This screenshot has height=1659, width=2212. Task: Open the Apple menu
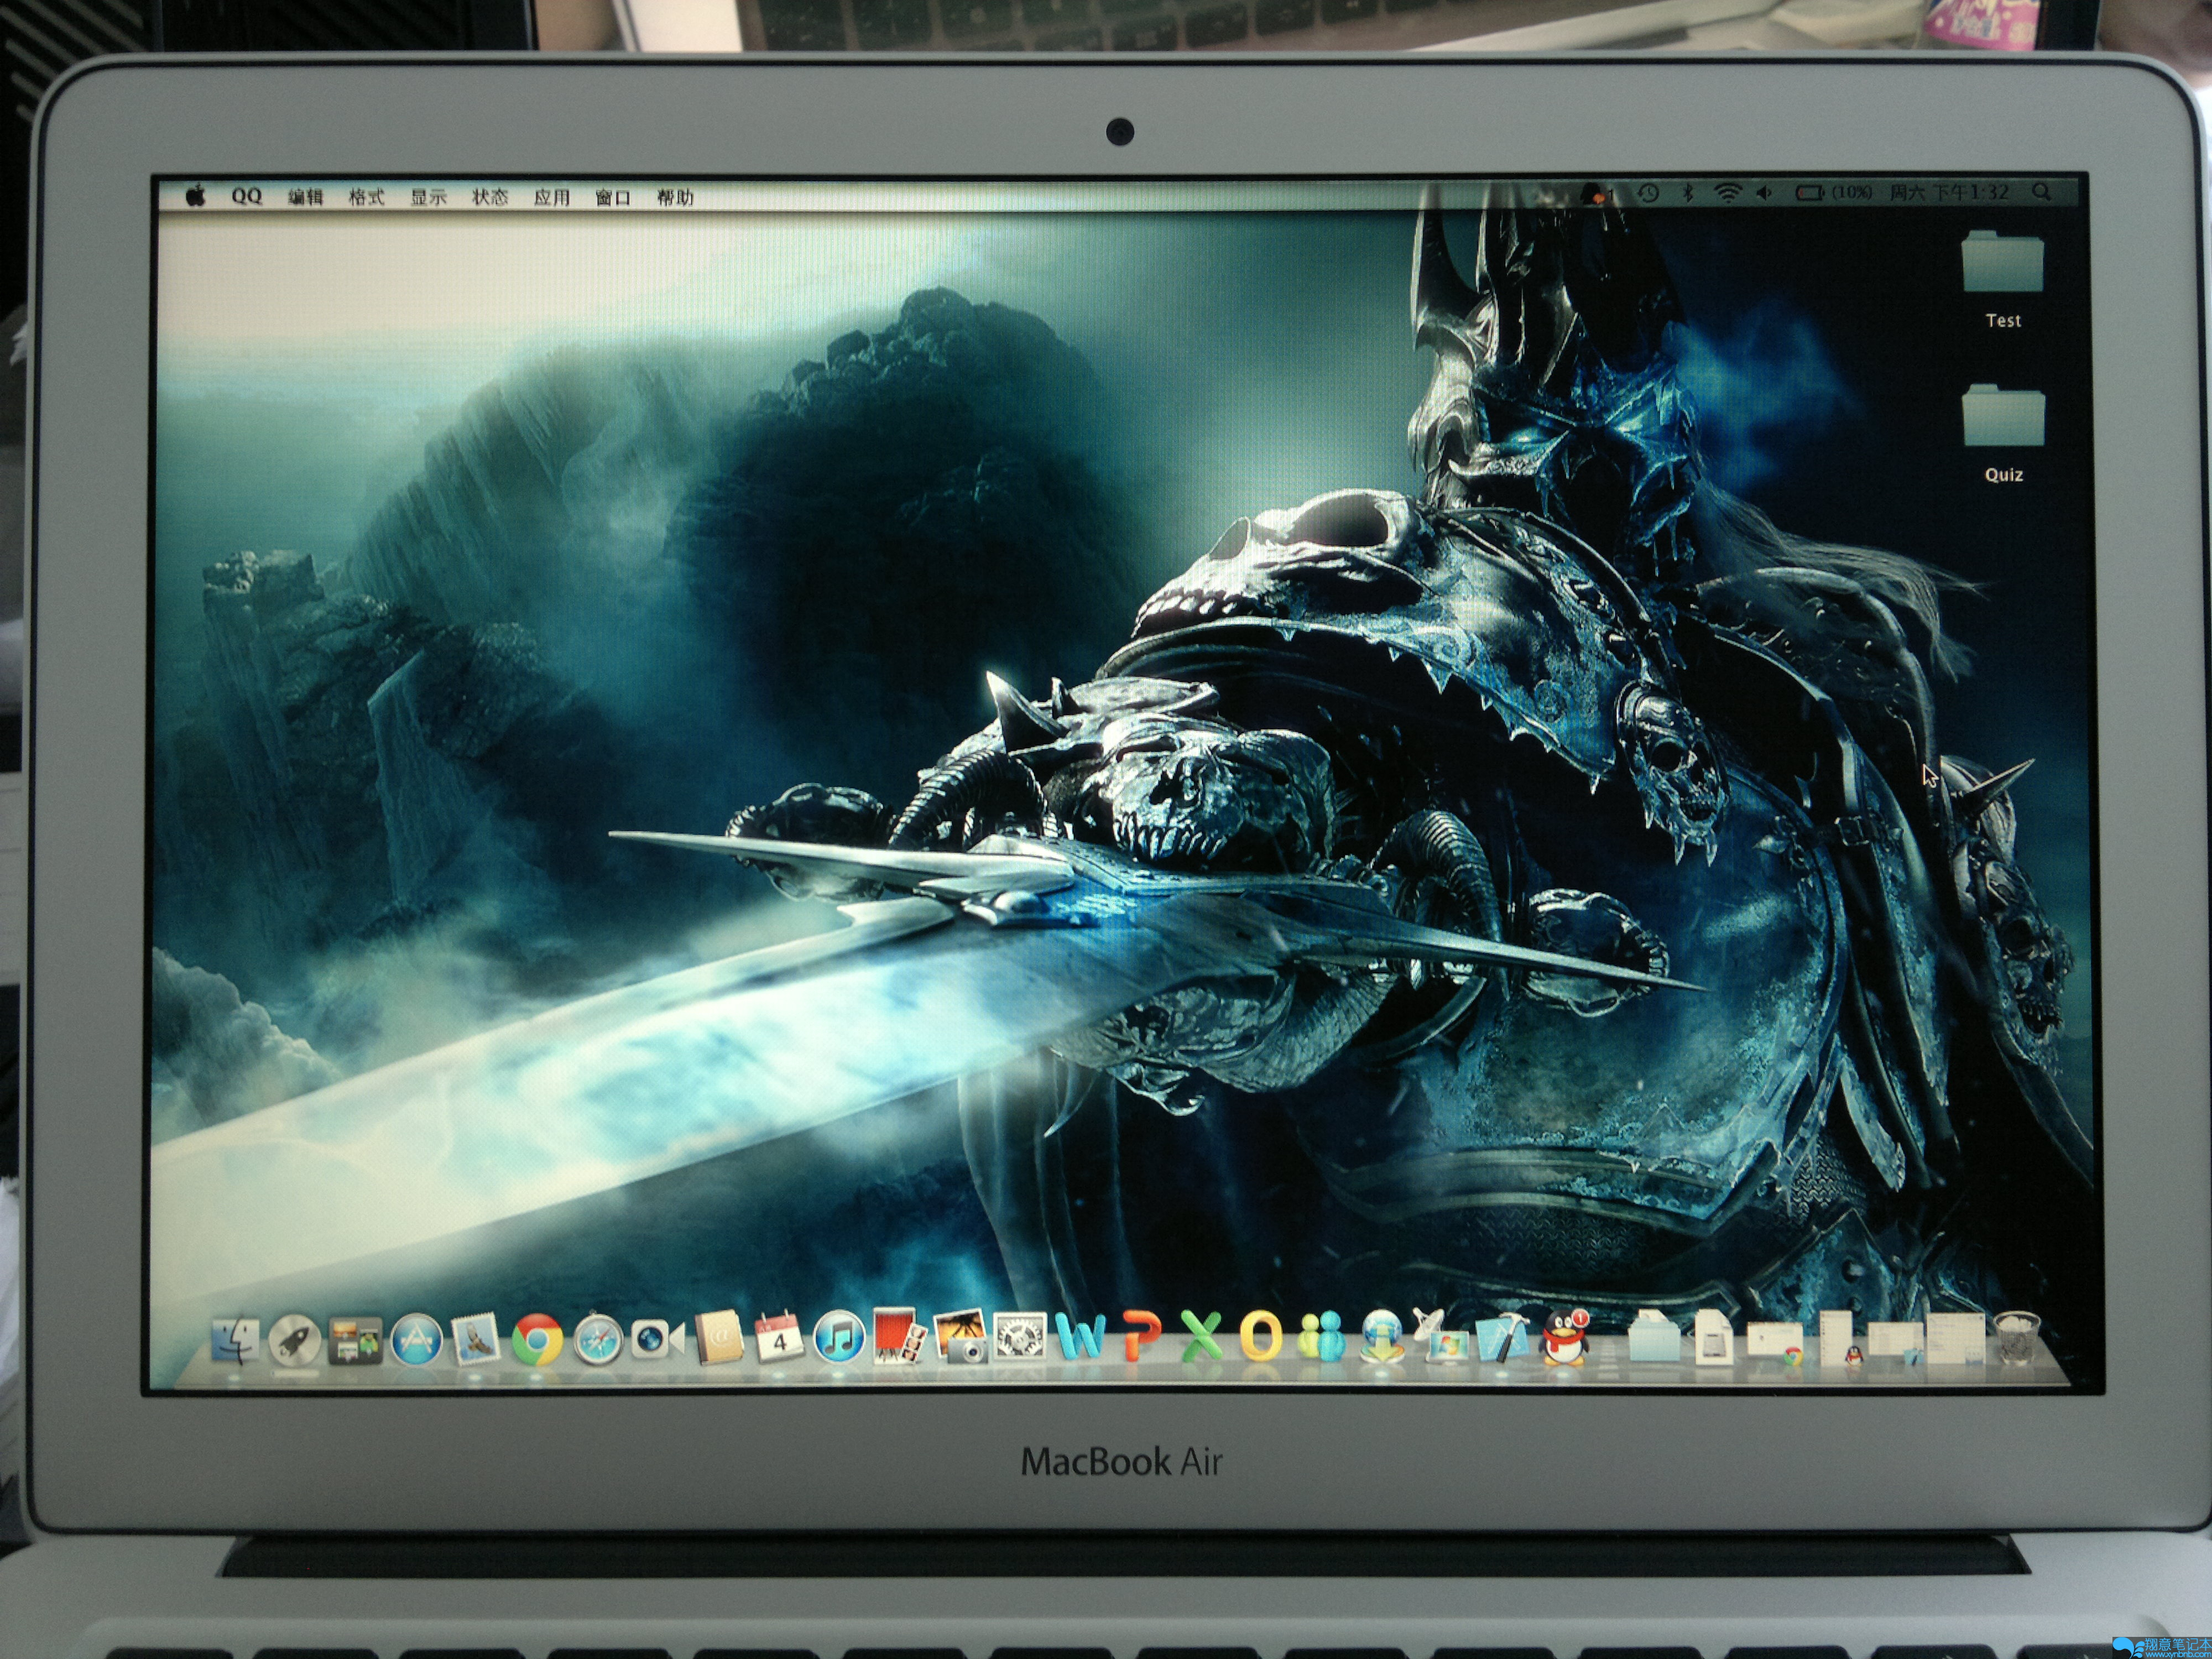click(x=196, y=195)
